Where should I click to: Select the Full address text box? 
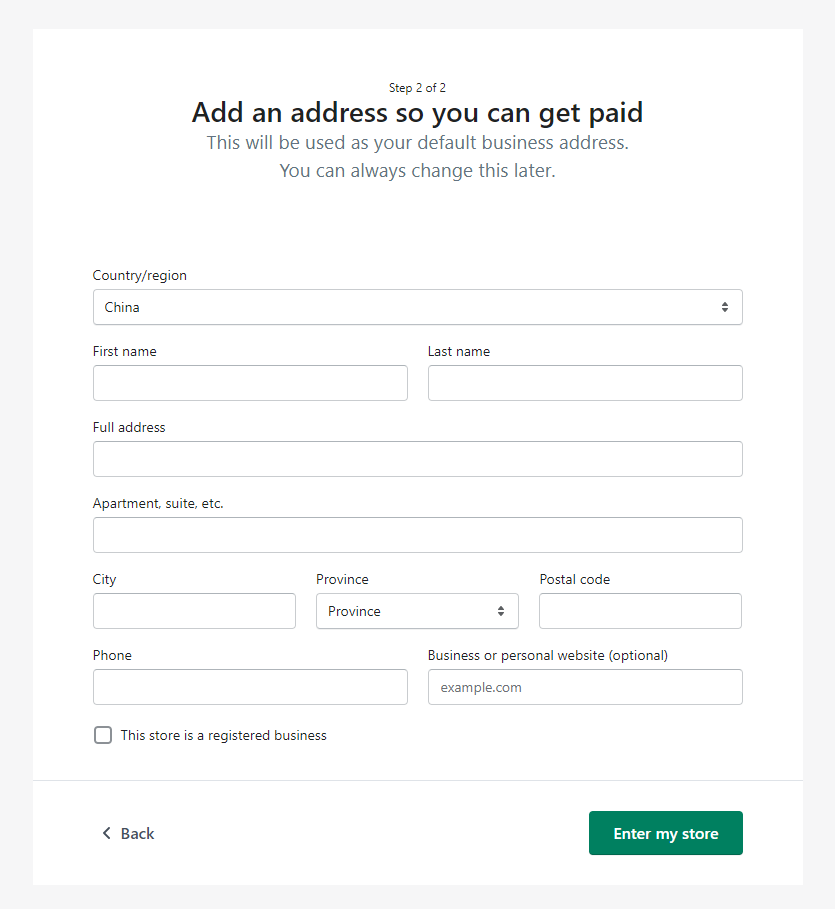point(417,459)
